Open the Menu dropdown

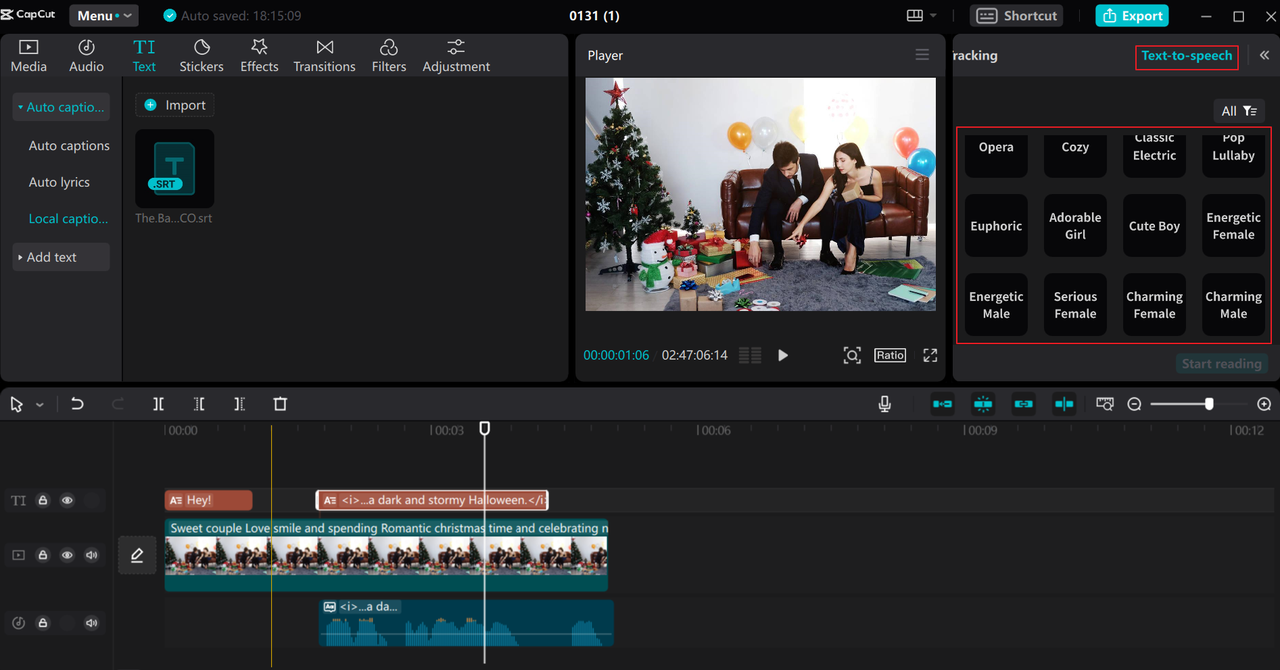click(x=104, y=16)
